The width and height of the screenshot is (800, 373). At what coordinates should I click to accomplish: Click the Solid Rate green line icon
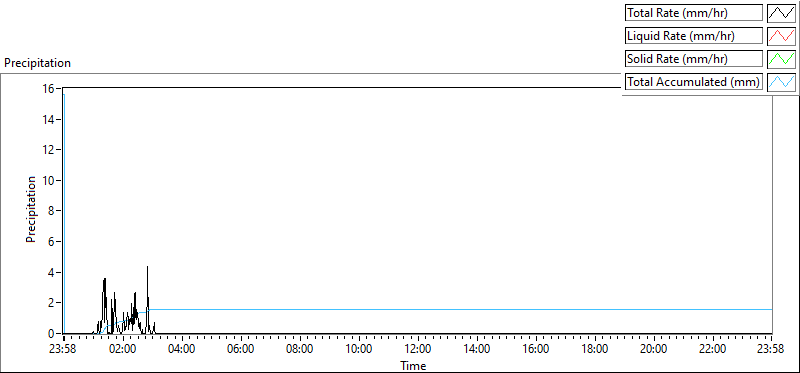781,59
